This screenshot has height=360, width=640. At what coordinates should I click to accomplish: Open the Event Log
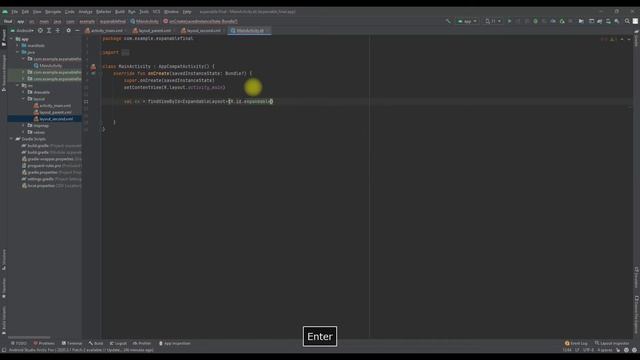[x=576, y=343]
